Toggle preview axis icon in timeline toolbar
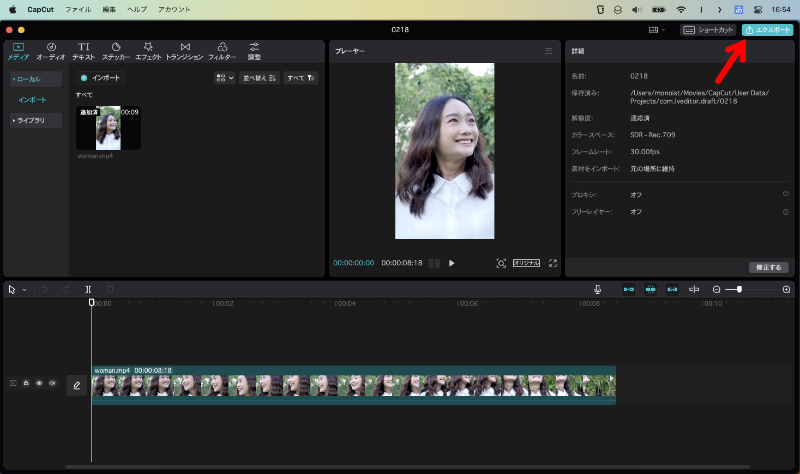Viewport: 800px width, 474px height. (x=694, y=289)
